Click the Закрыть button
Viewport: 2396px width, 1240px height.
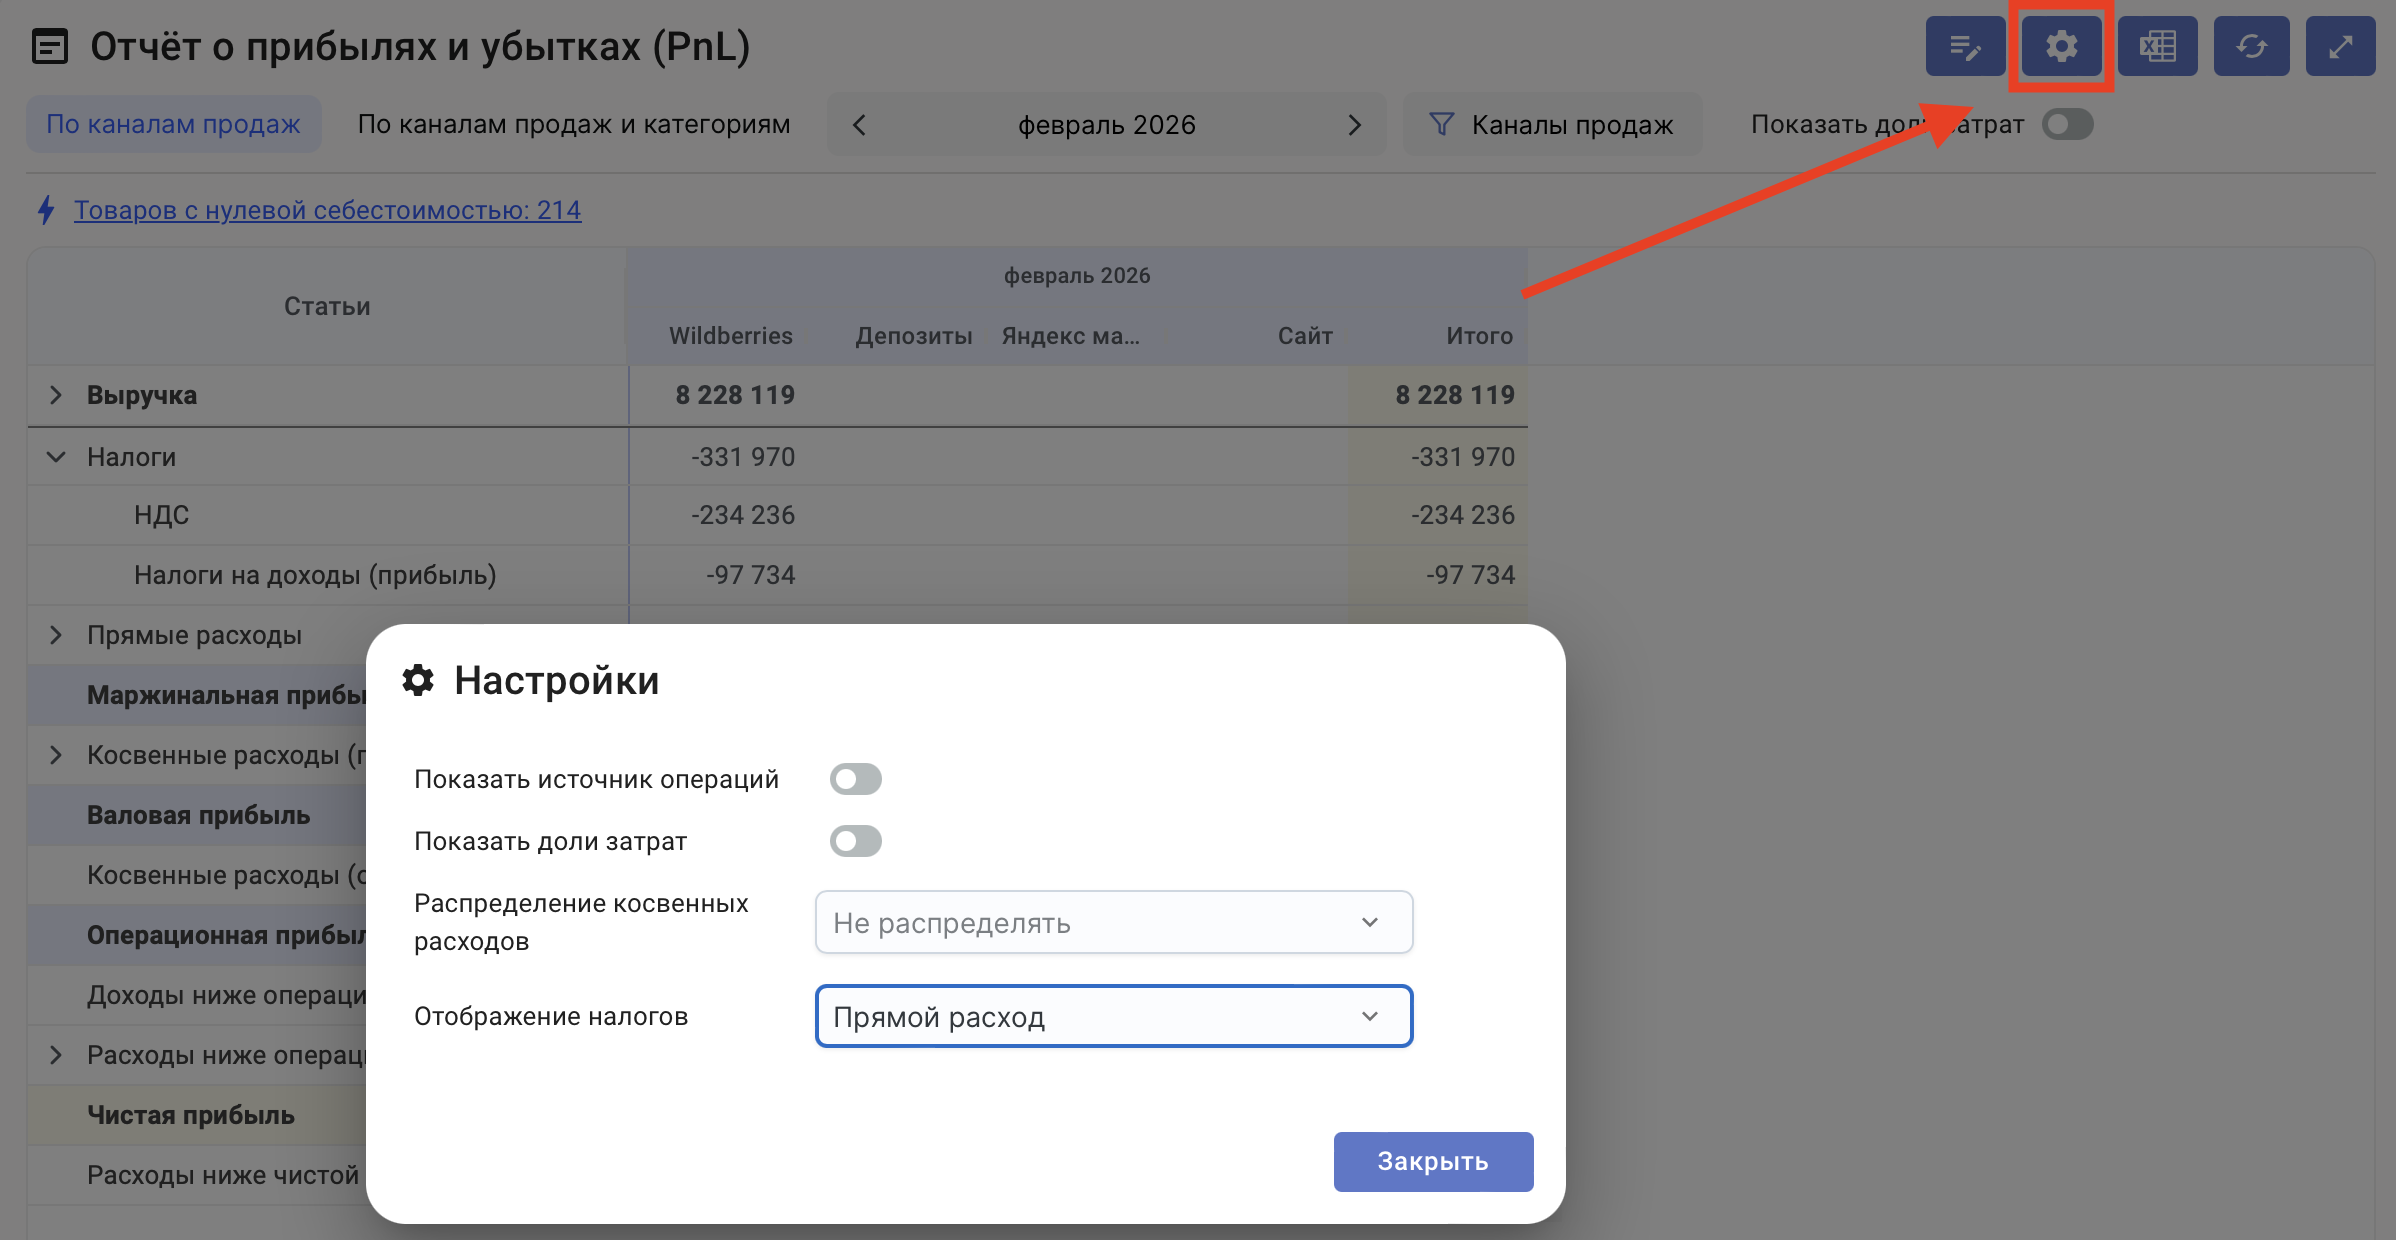[x=1432, y=1161]
